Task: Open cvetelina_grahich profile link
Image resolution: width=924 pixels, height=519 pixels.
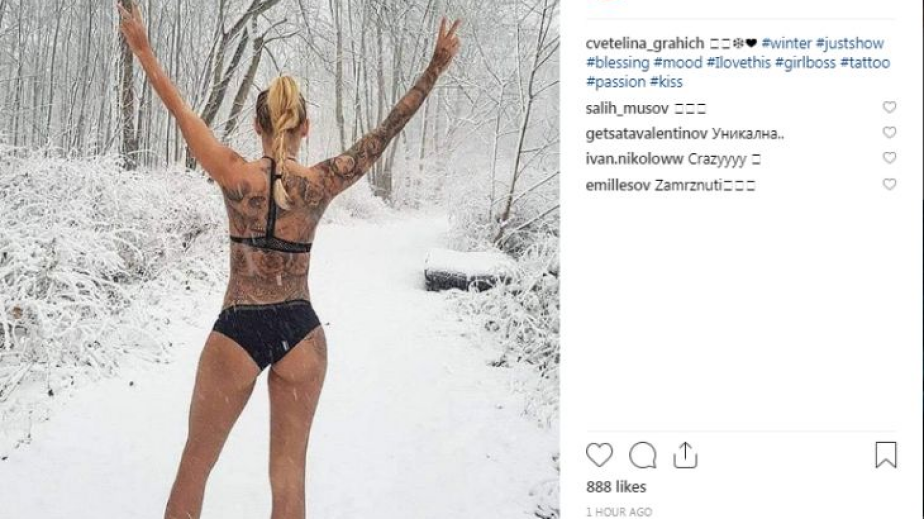Action: point(645,44)
